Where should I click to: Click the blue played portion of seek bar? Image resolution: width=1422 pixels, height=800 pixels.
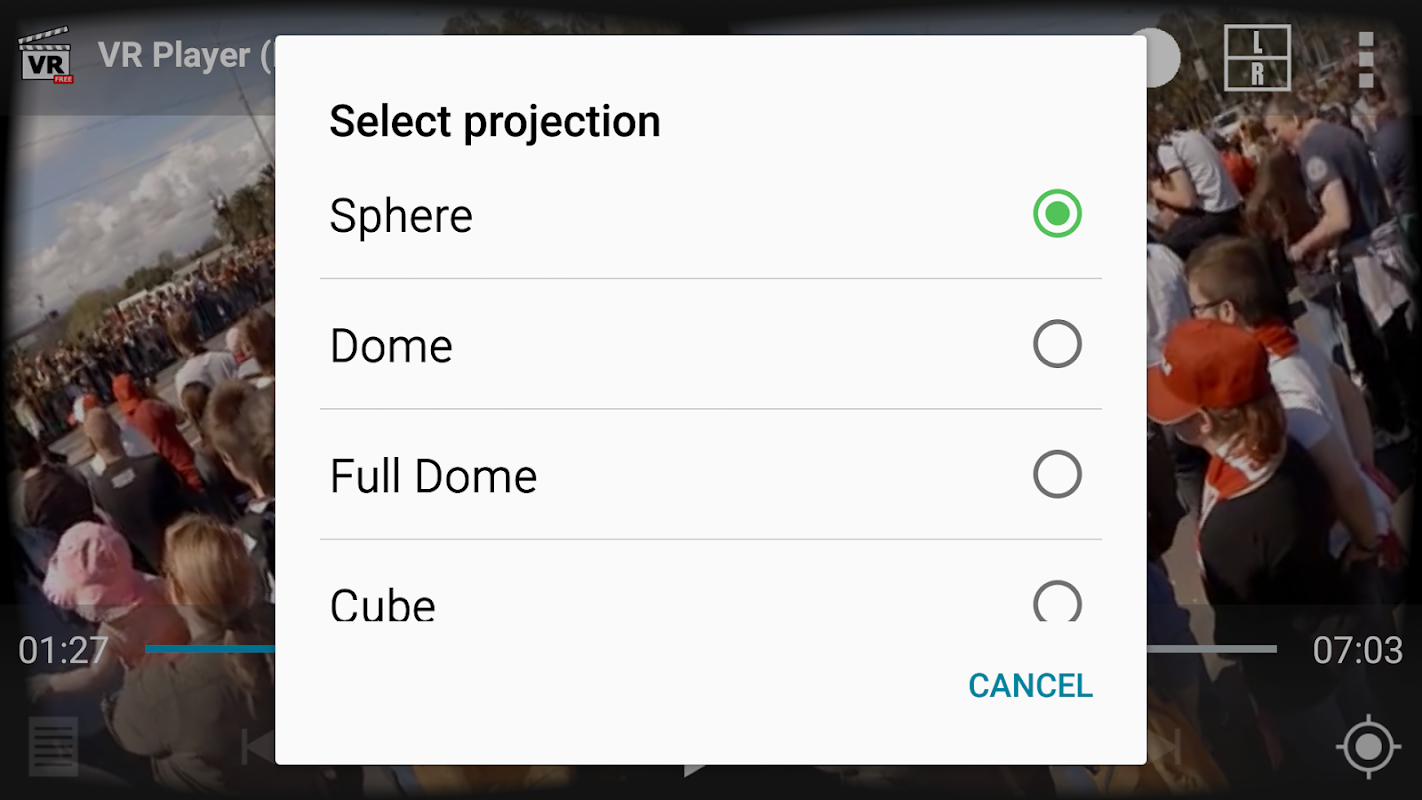click(x=210, y=649)
